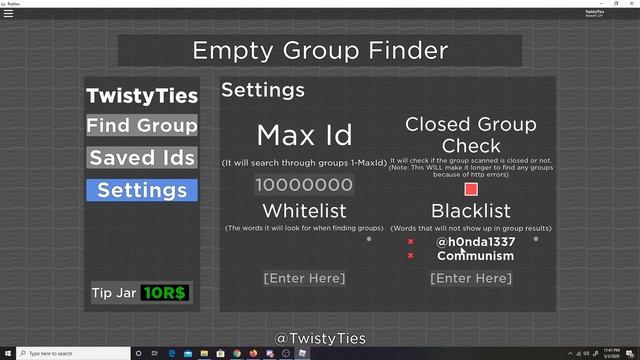Select the @h0nda1337 blacklist entry

(x=476, y=242)
